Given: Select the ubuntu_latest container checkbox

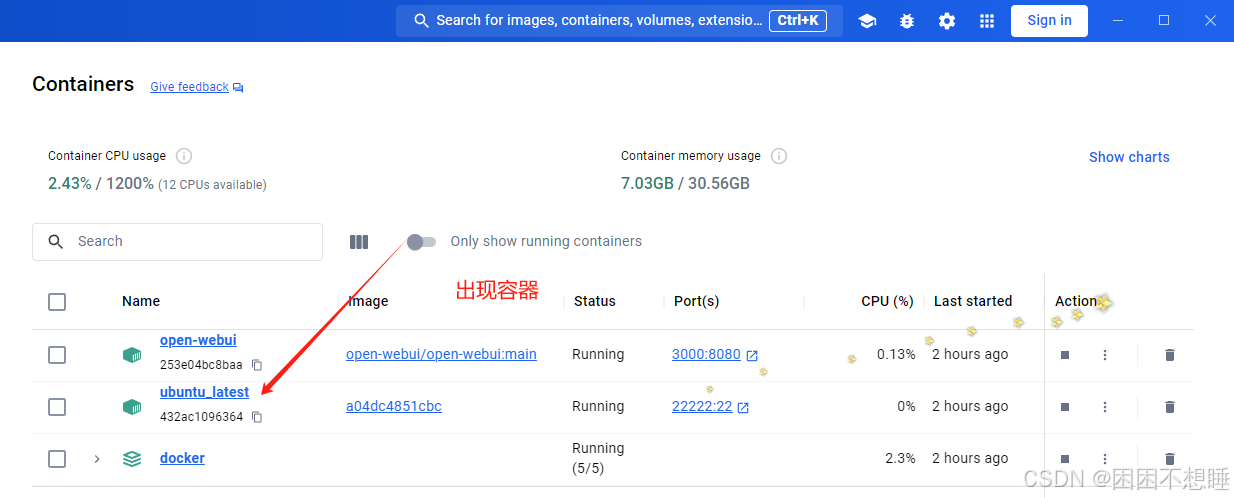Looking at the screenshot, I should 57,406.
